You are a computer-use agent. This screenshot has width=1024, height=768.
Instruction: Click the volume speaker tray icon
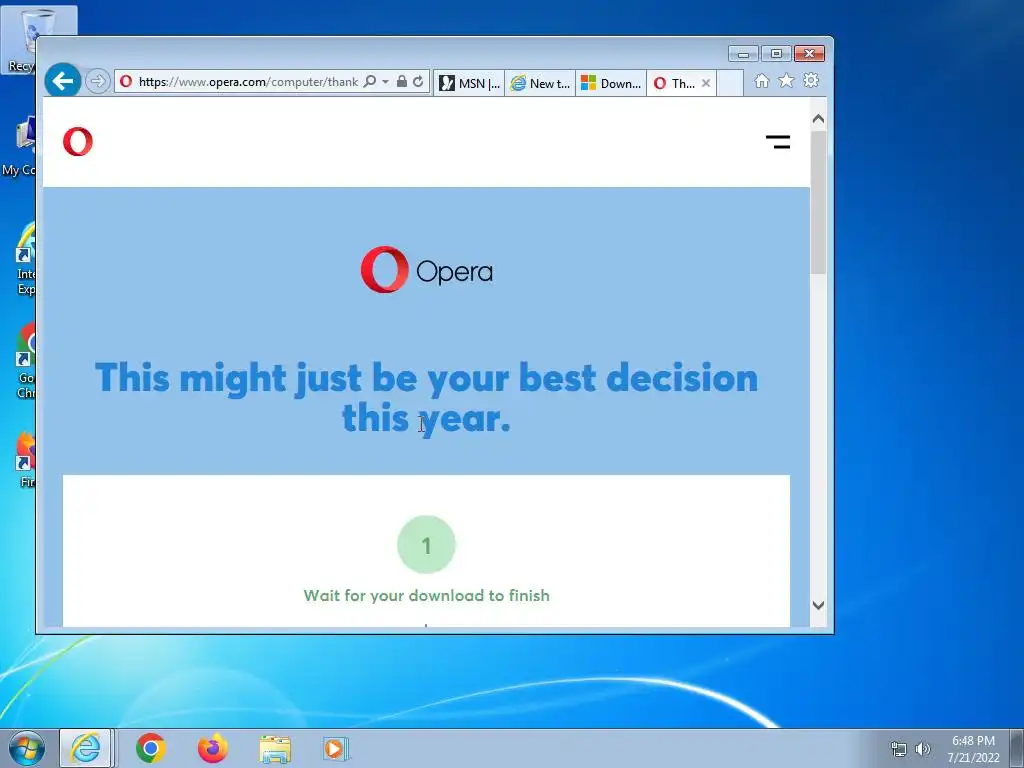[x=922, y=749]
